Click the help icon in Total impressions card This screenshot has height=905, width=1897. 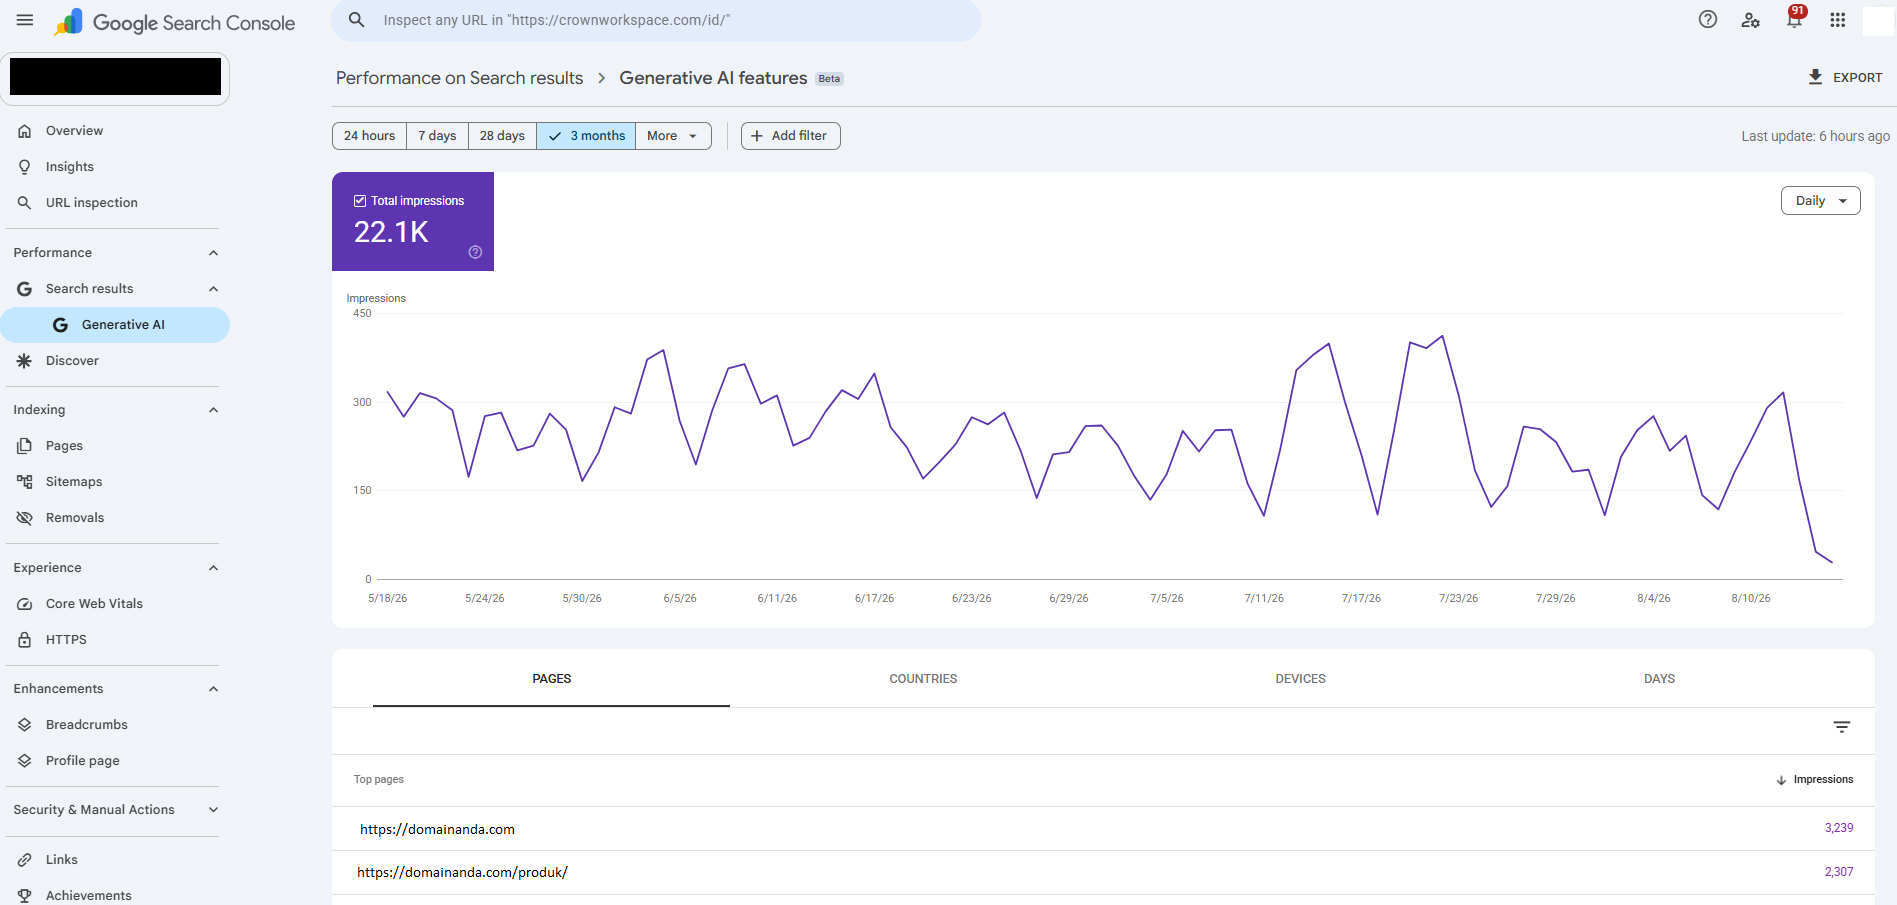(475, 252)
